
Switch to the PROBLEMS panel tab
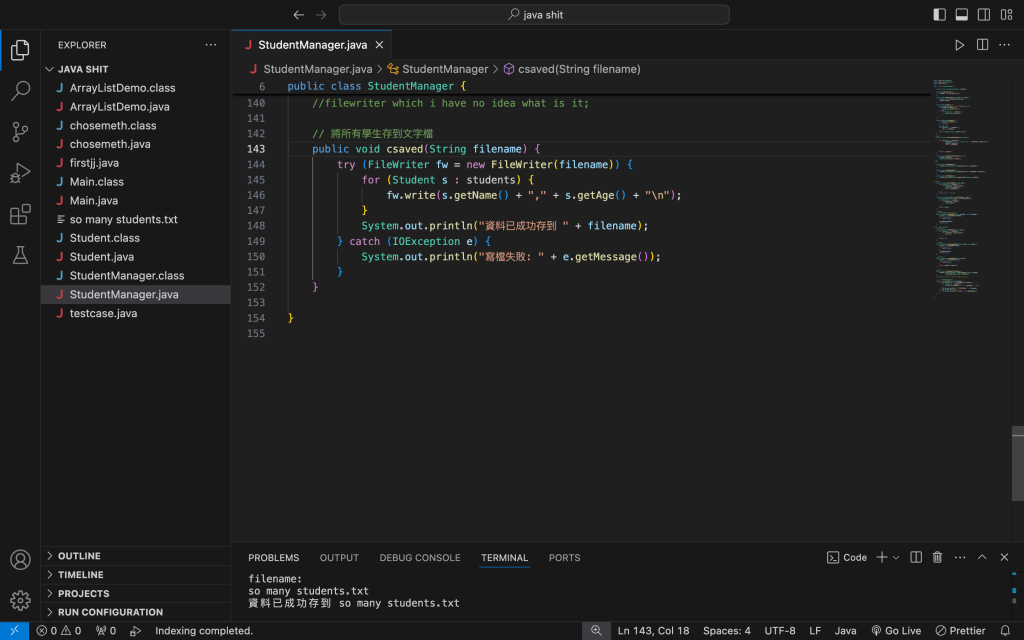point(274,558)
